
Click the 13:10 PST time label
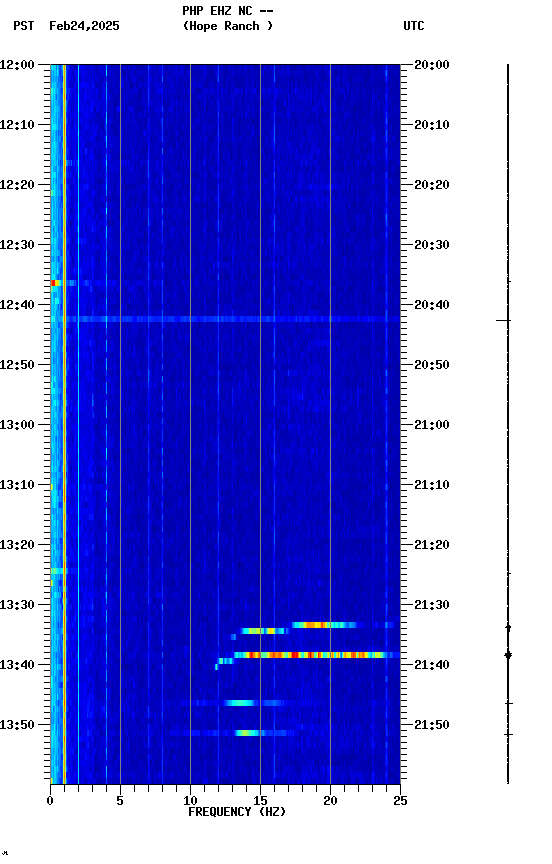(17, 485)
